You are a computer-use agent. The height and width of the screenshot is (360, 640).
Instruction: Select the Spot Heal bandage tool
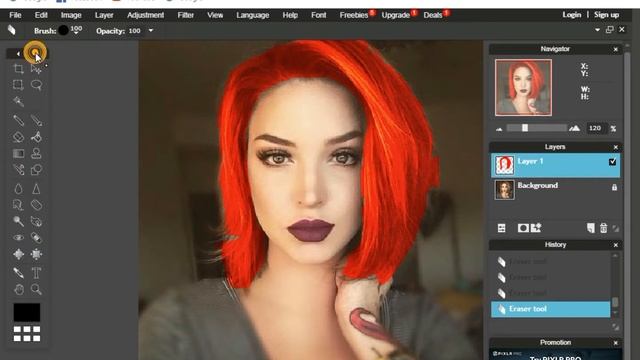36,238
